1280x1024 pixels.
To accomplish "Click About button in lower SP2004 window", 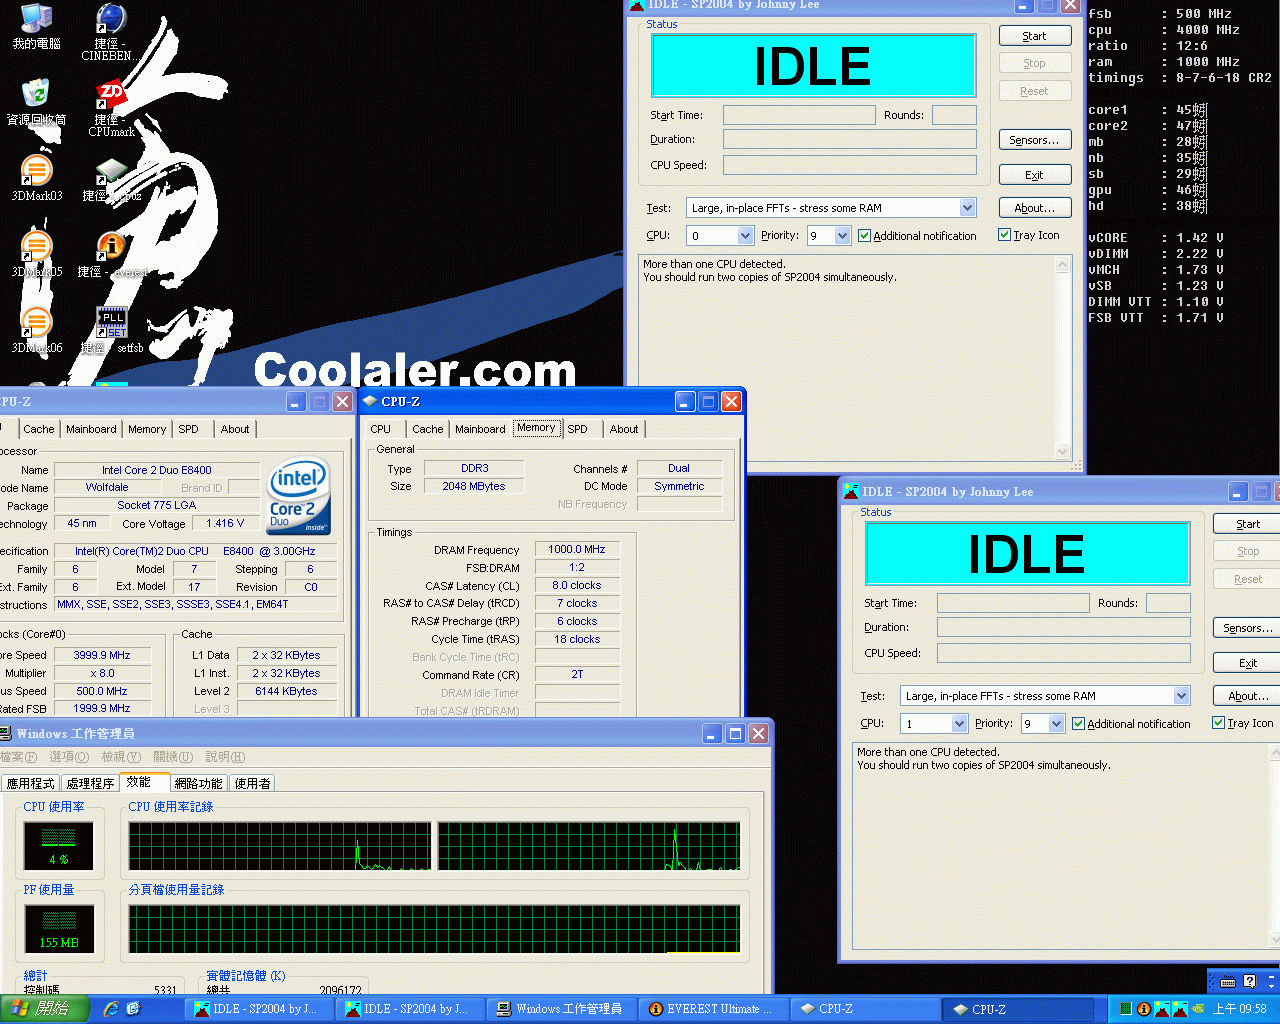I will pyautogui.click(x=1248, y=696).
